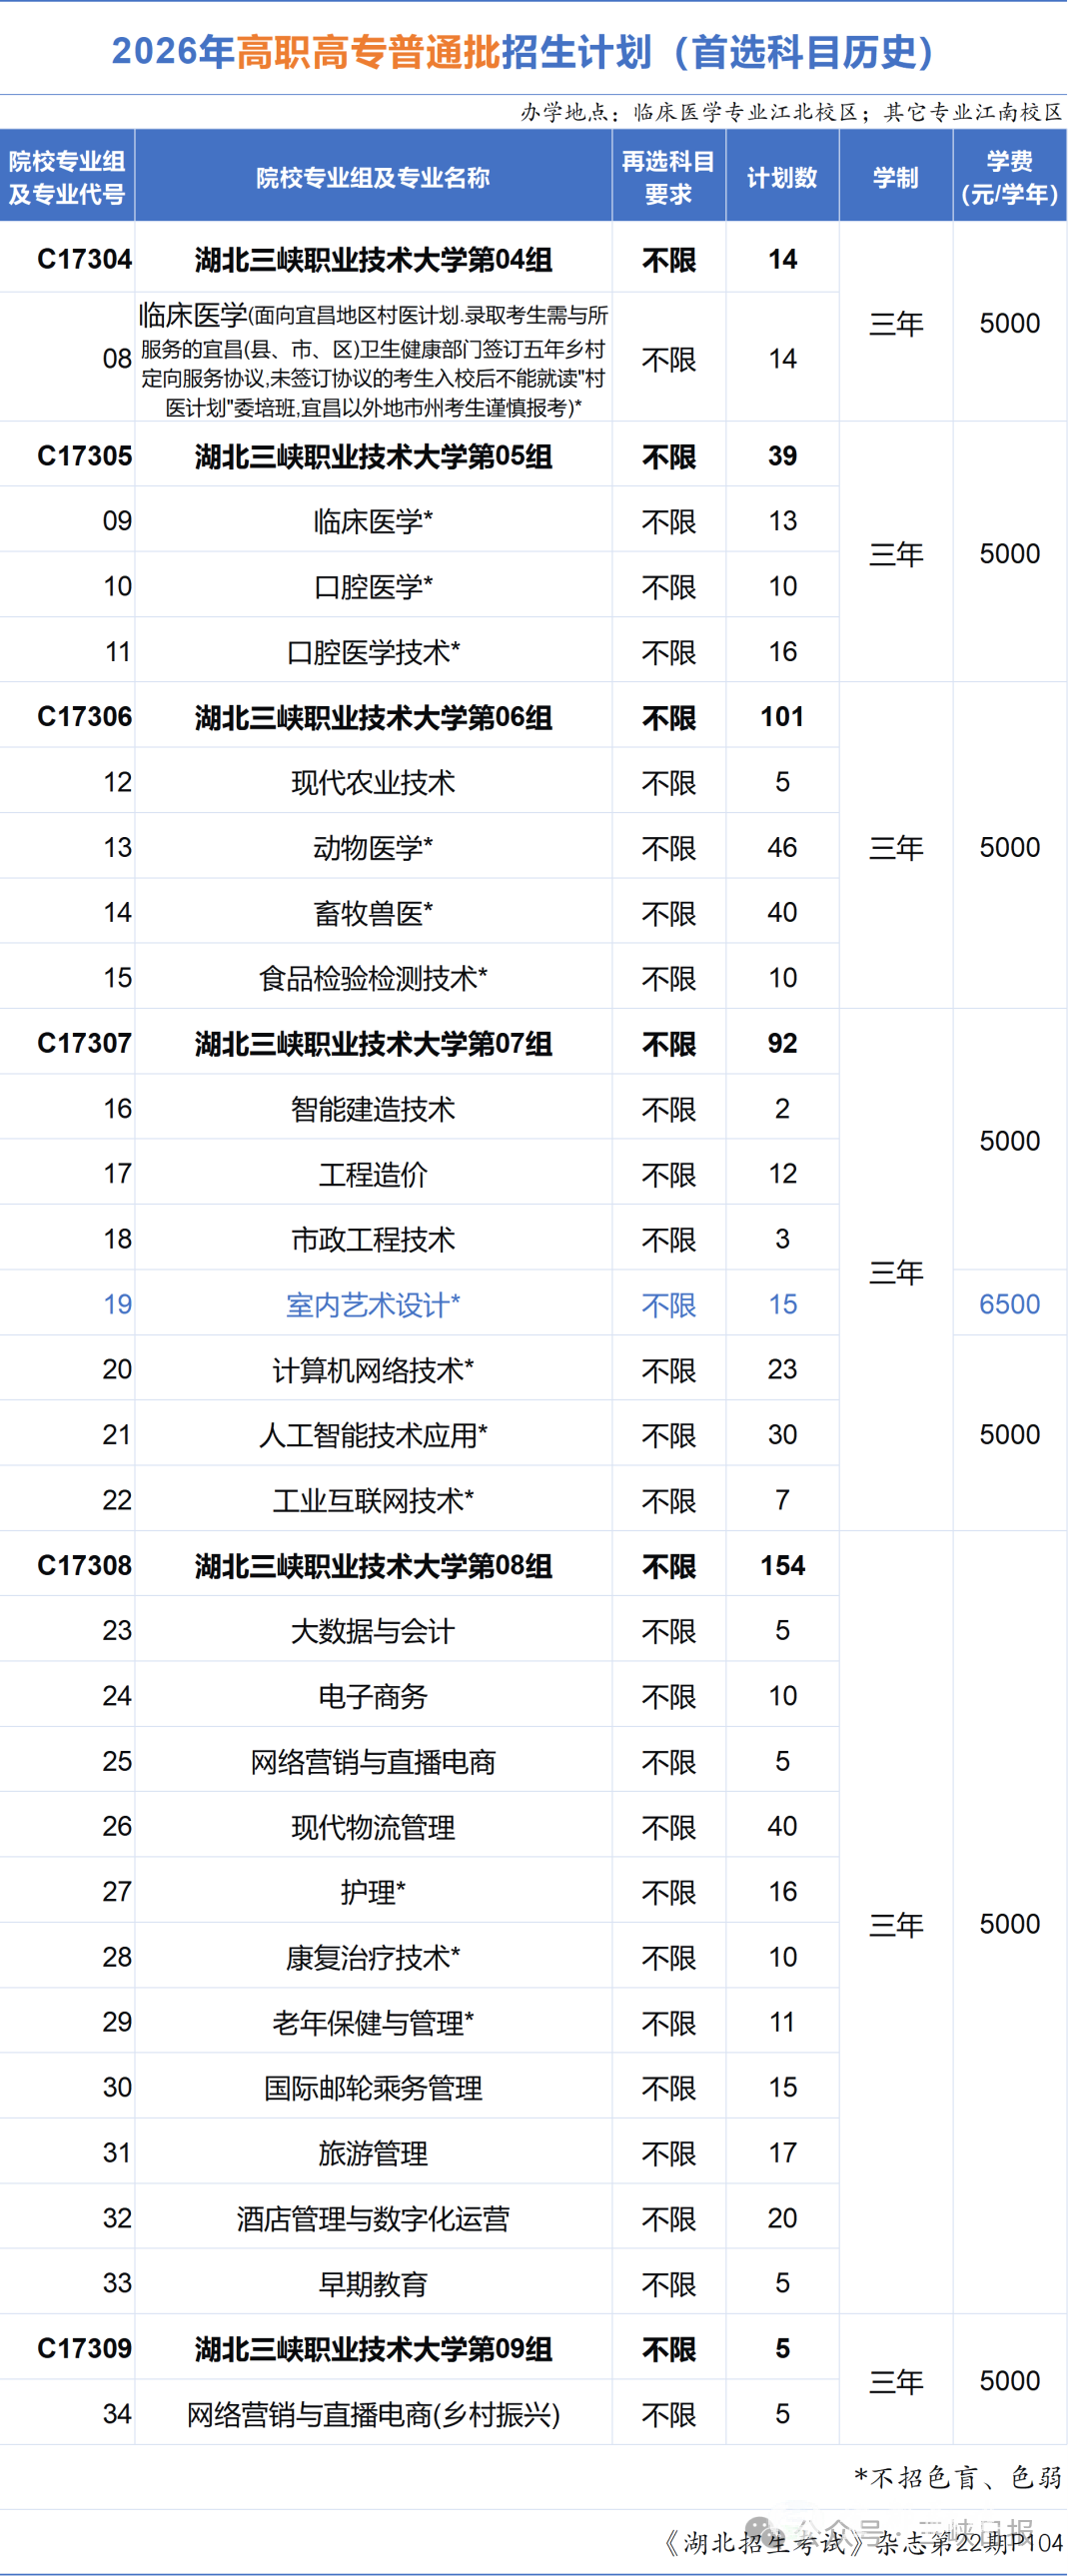The height and width of the screenshot is (2576, 1068).
Task: Select the 酒店管理与数字化运营 major
Action: 373,2218
